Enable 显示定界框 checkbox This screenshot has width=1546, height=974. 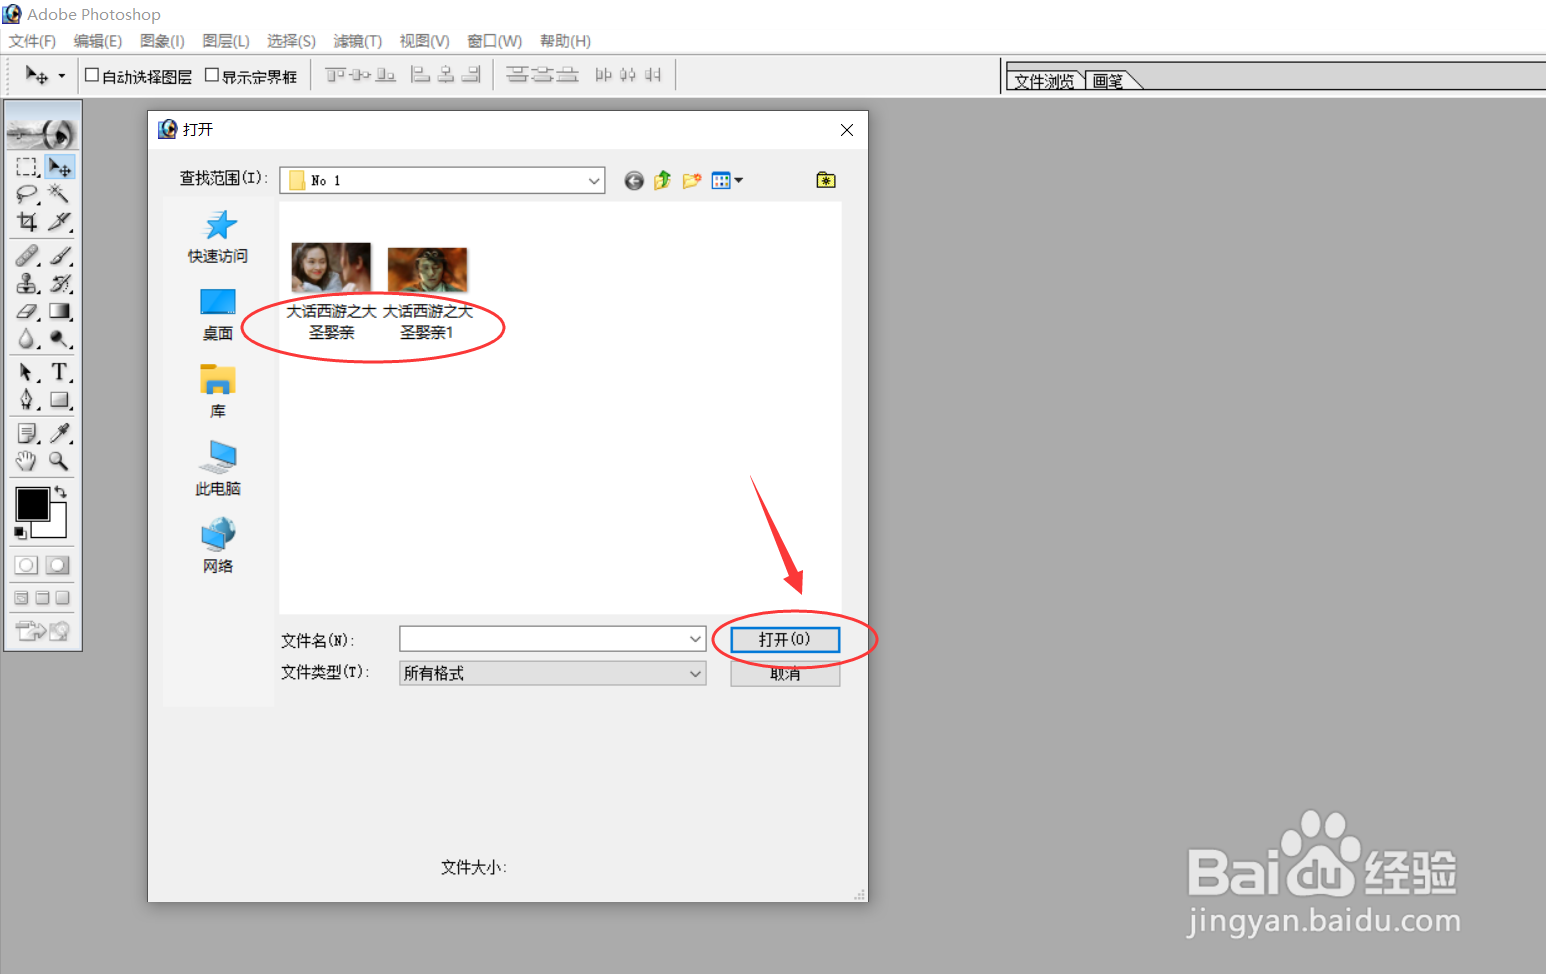click(x=212, y=75)
